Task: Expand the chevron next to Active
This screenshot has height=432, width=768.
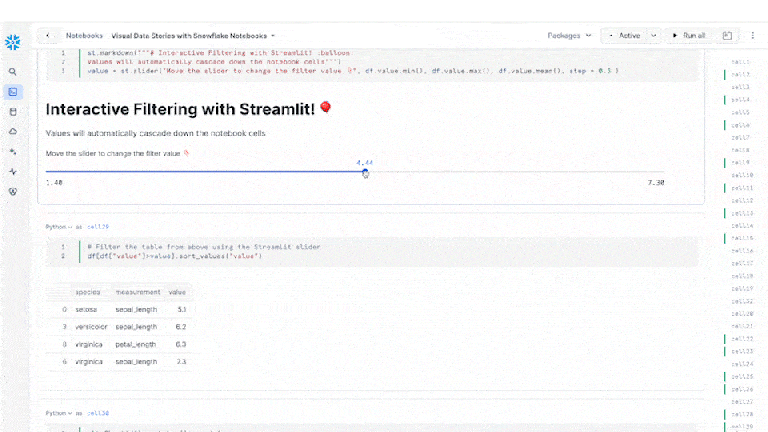Action: [653, 35]
